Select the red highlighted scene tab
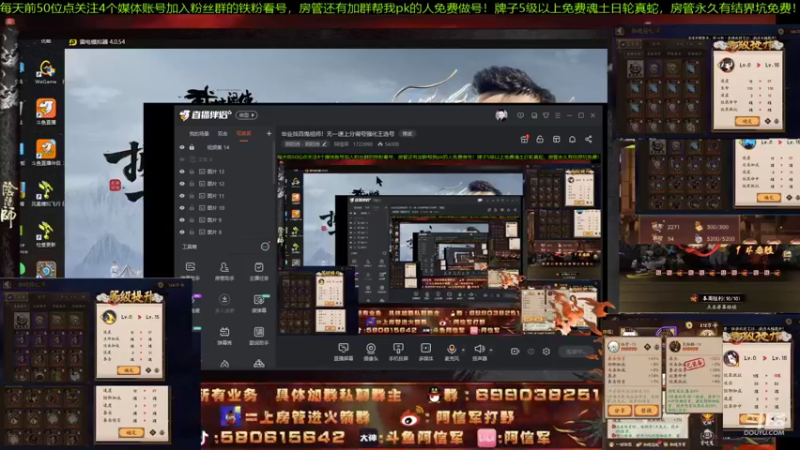The width and height of the screenshot is (800, 450). click(244, 134)
